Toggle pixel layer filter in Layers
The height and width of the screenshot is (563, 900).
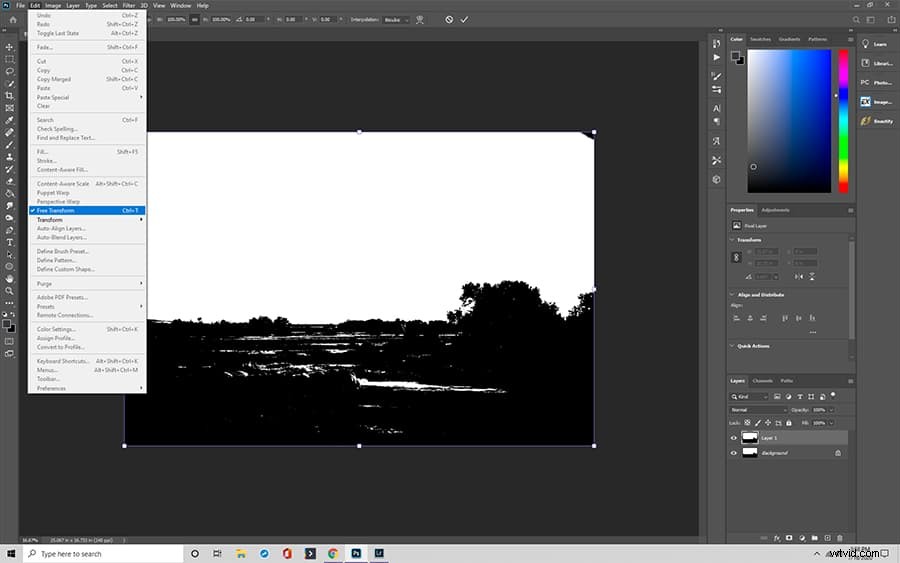(777, 397)
